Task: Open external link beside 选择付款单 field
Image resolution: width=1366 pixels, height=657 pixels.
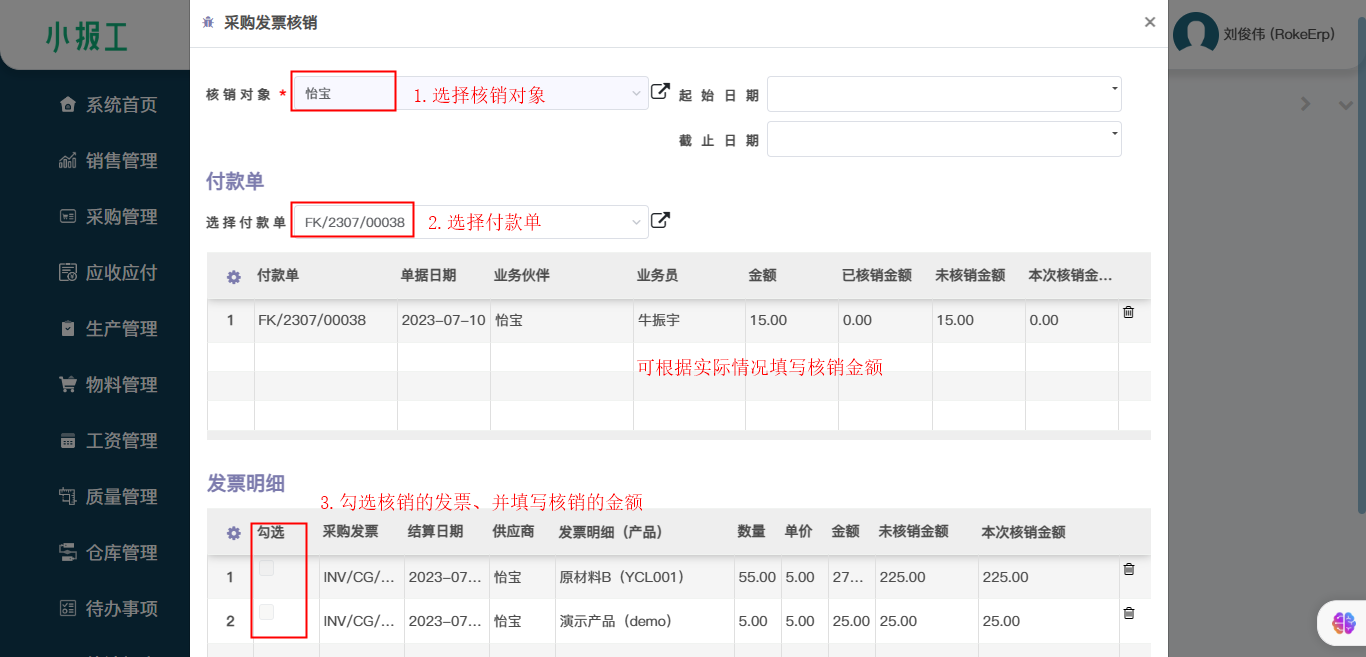Action: tap(660, 220)
